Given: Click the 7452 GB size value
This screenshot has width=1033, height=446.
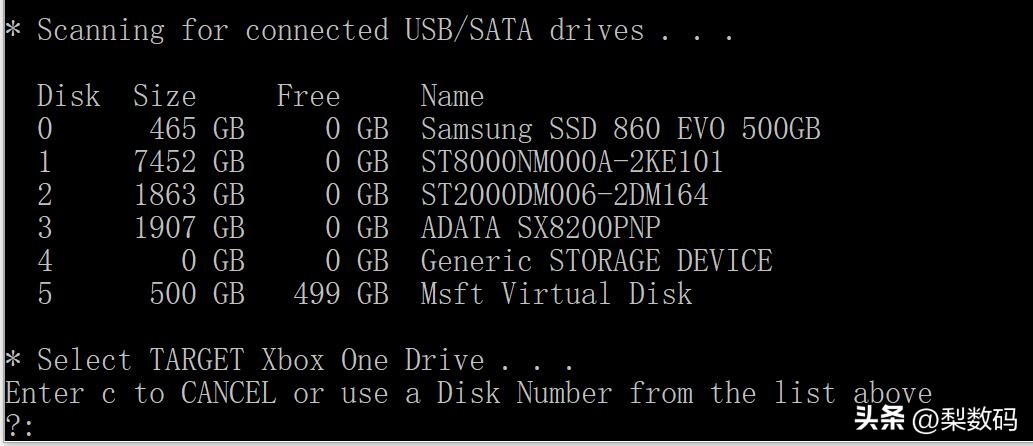Looking at the screenshot, I should click(x=189, y=162).
